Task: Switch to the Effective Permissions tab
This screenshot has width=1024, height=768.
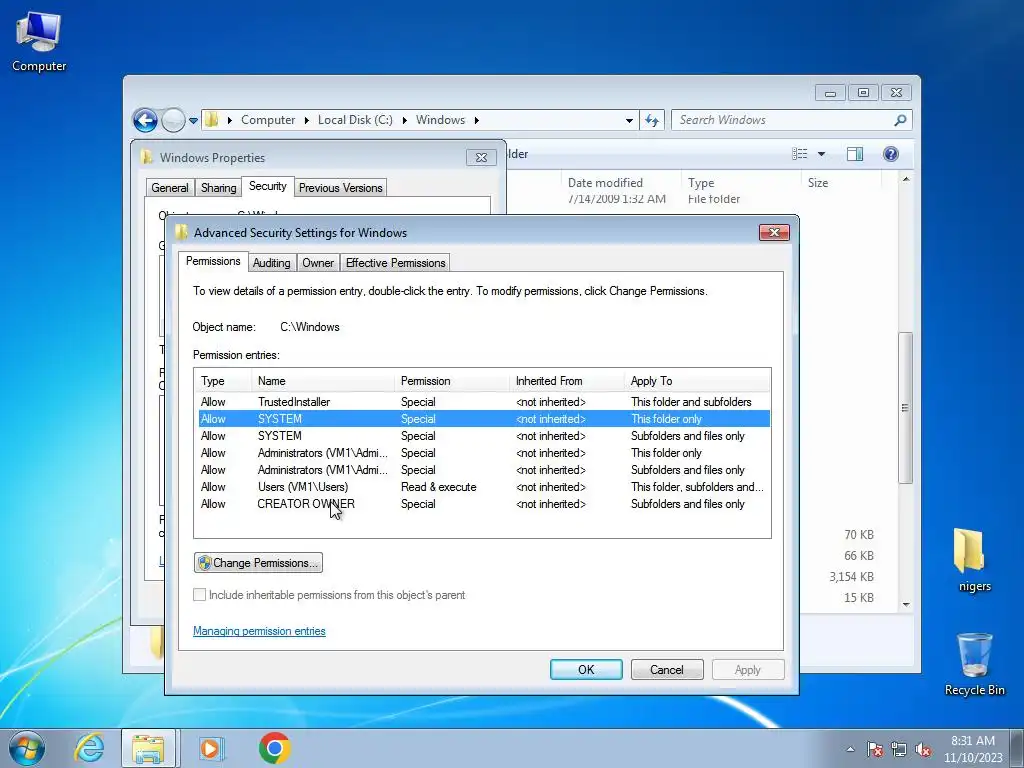Action: (395, 263)
